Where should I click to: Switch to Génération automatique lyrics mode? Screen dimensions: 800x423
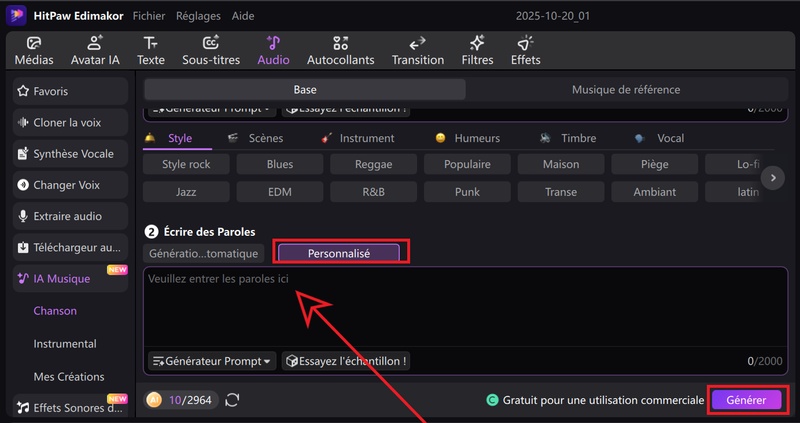click(204, 254)
